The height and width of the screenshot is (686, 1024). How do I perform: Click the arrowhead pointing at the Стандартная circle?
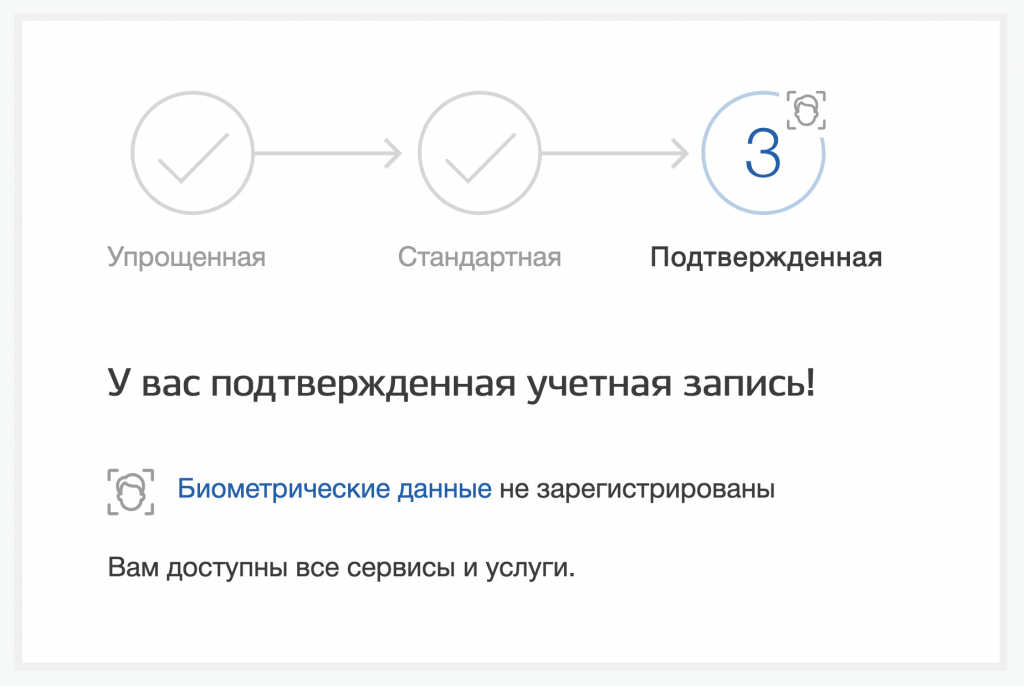pyautogui.click(x=393, y=153)
